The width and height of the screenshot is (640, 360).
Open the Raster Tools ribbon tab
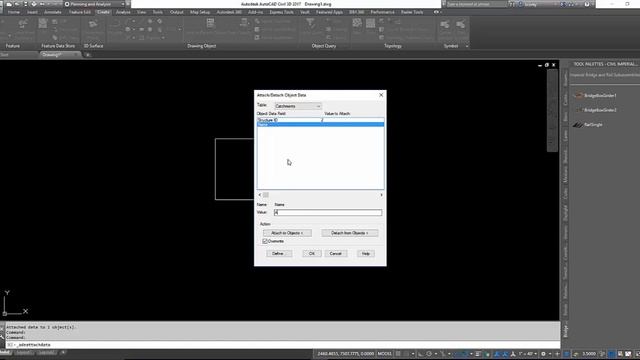click(x=412, y=12)
